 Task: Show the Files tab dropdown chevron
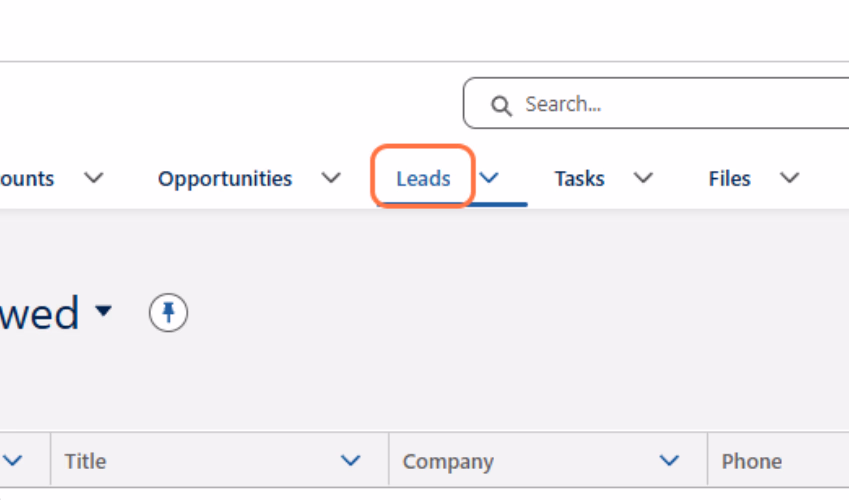pos(789,178)
